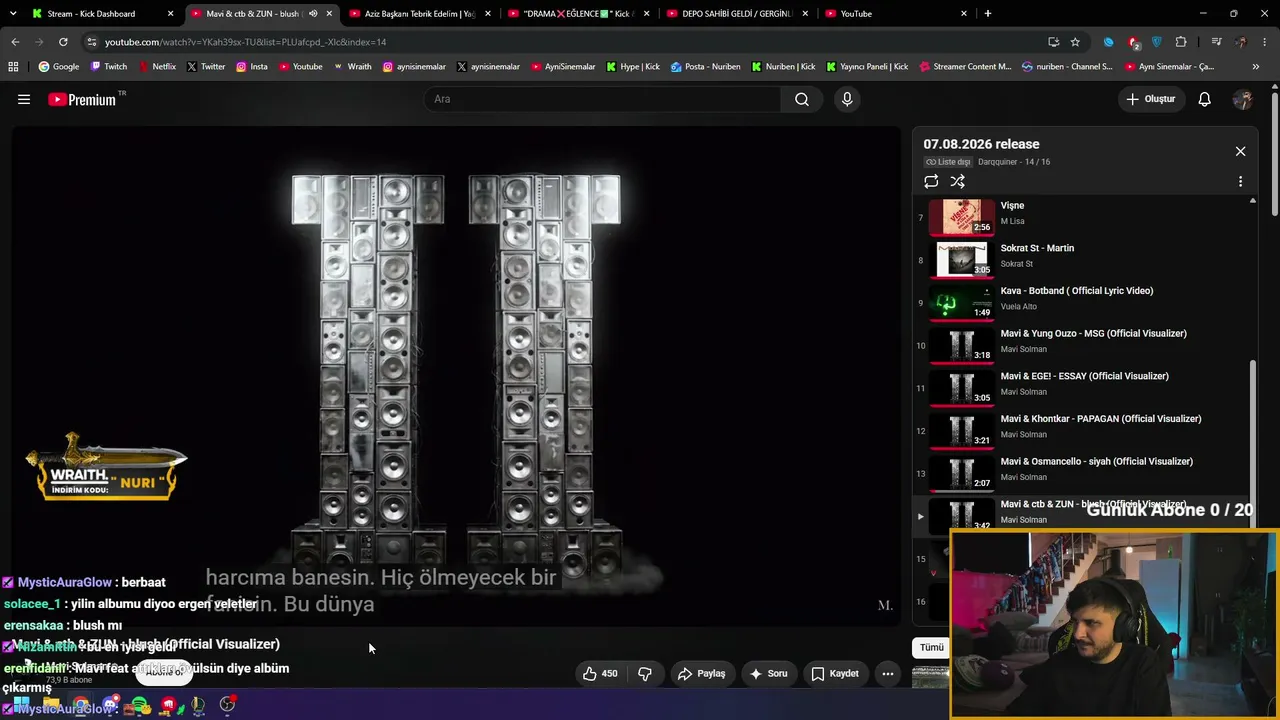The height and width of the screenshot is (720, 1280).
Task: Toggle playlist loop
Action: coord(931,181)
